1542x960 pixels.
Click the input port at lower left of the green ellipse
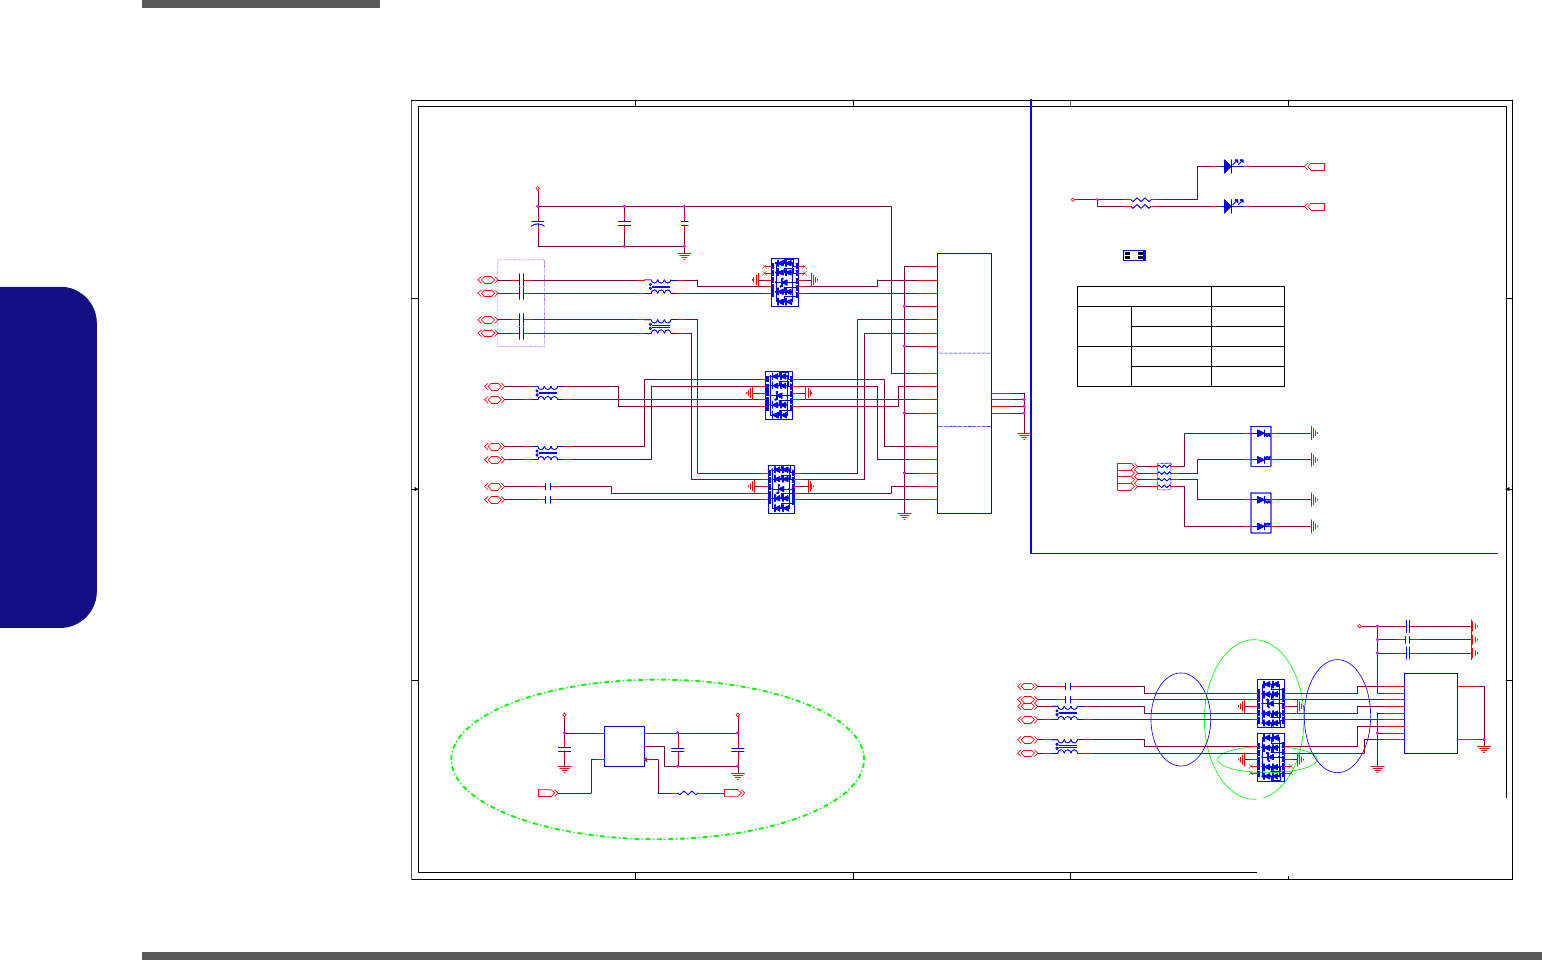click(x=547, y=793)
